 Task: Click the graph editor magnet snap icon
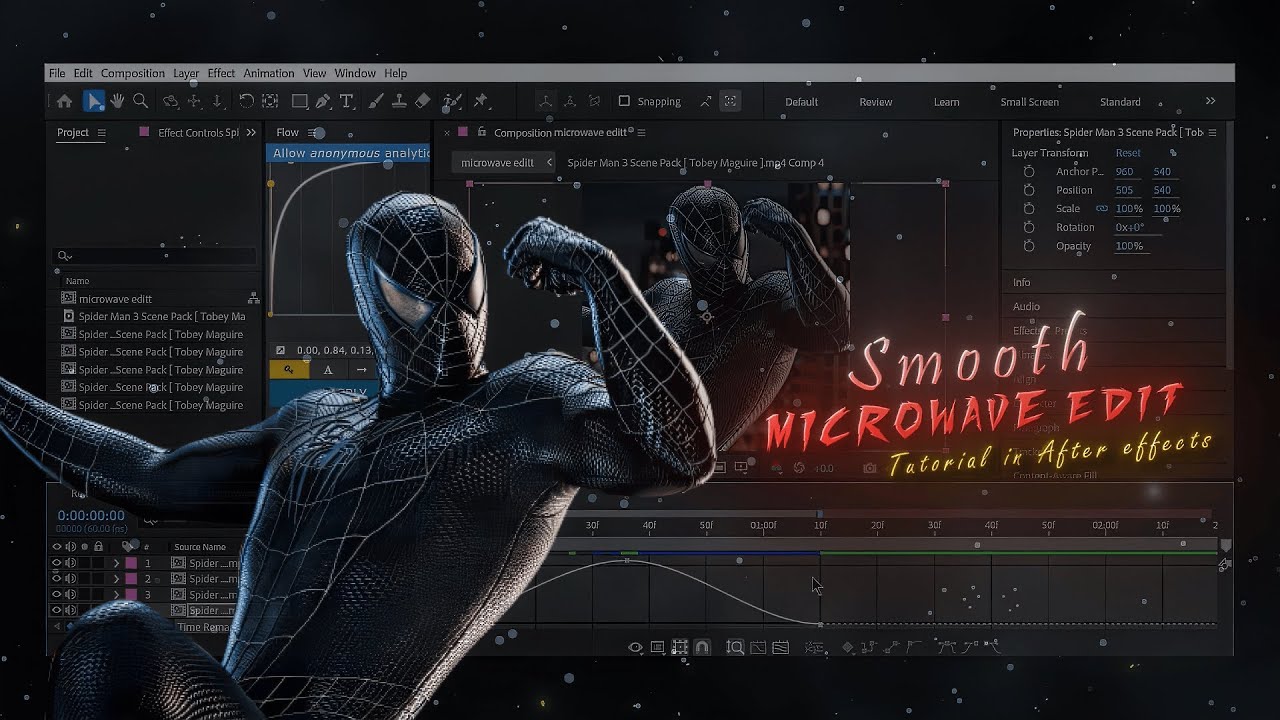point(703,647)
